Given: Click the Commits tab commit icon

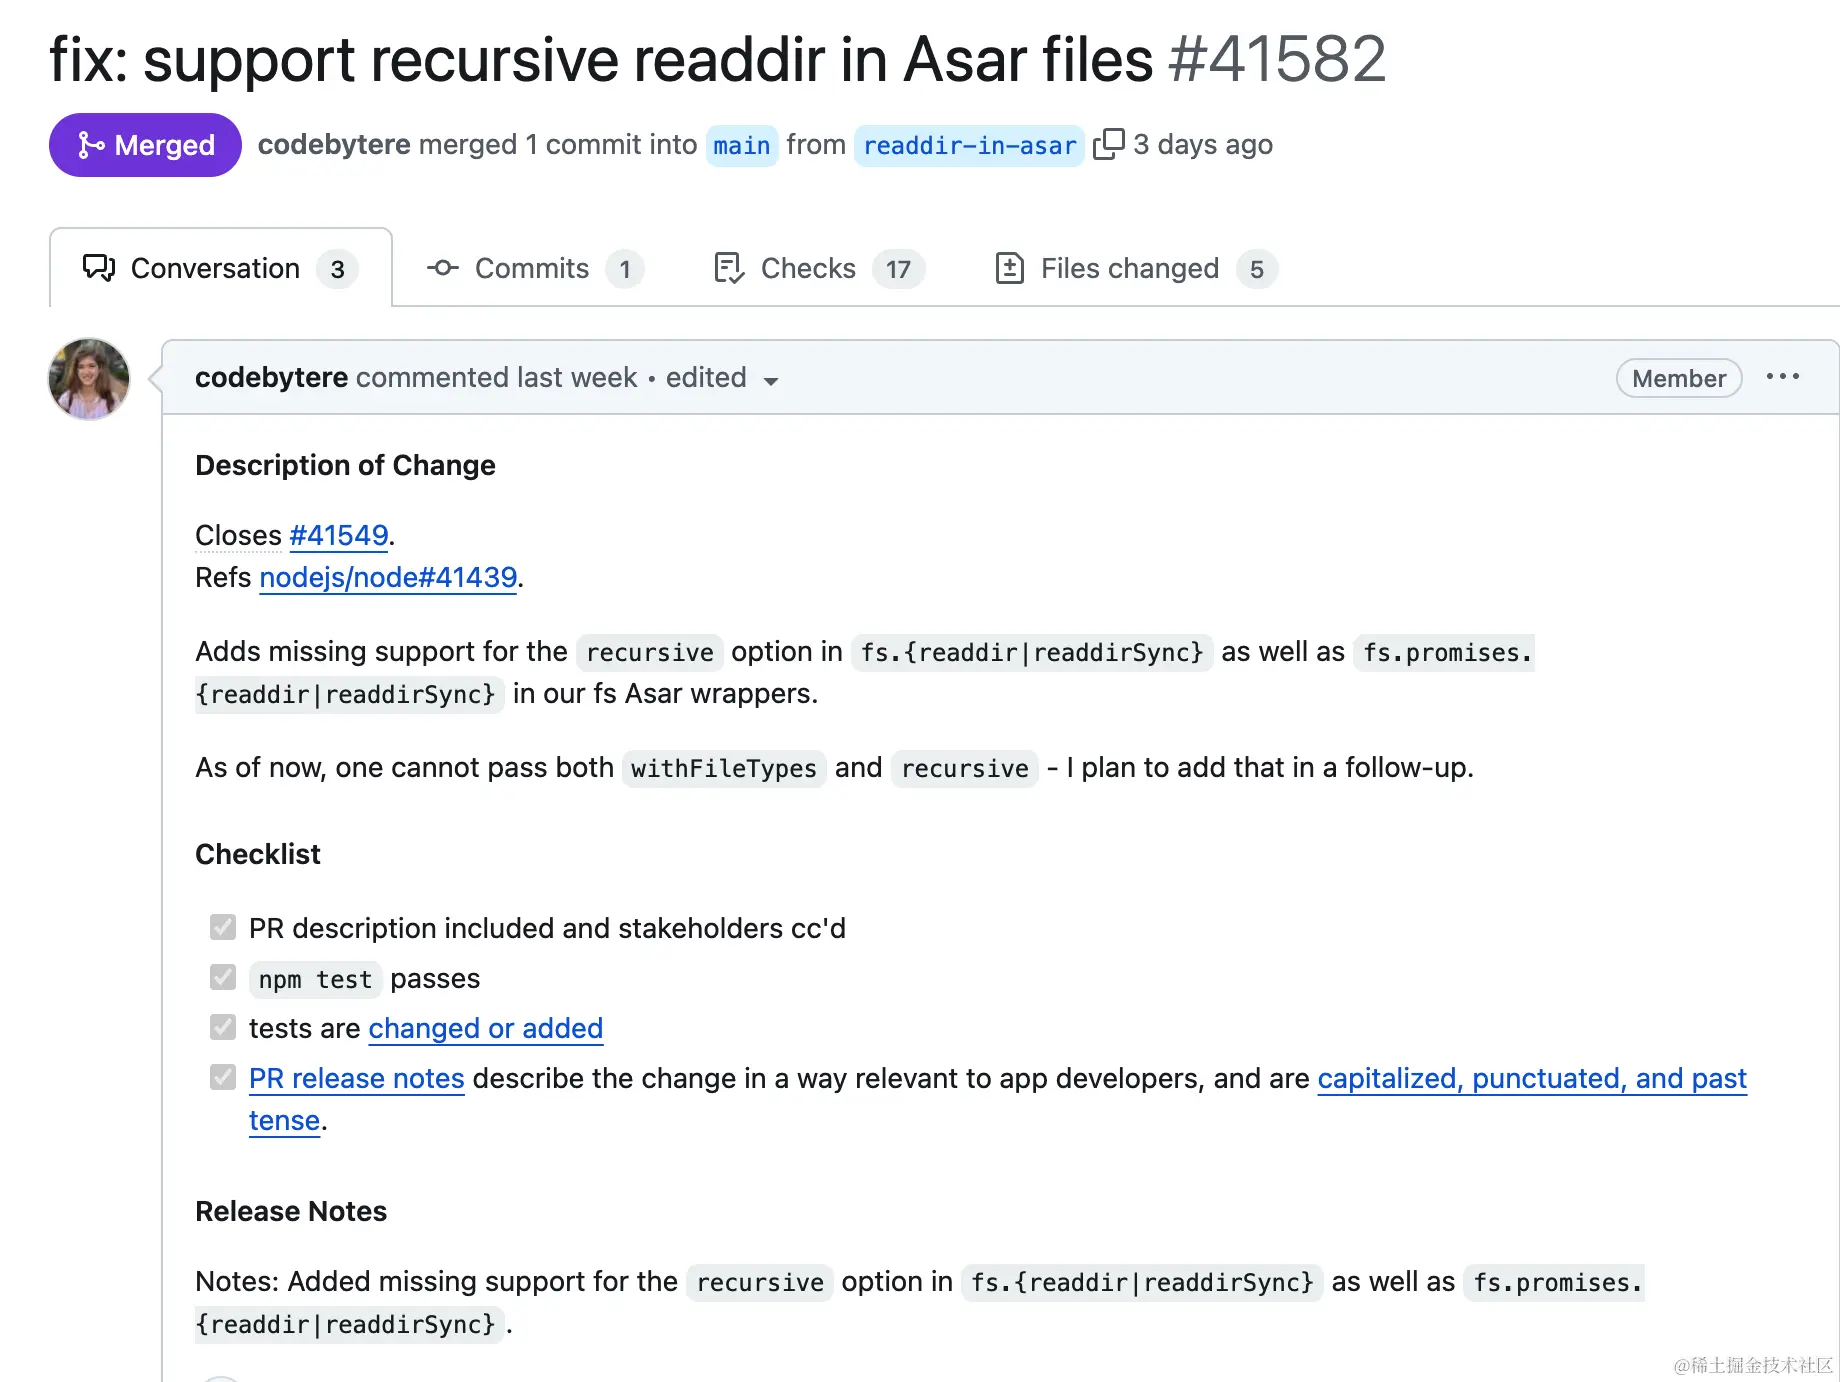Looking at the screenshot, I should coord(443,268).
